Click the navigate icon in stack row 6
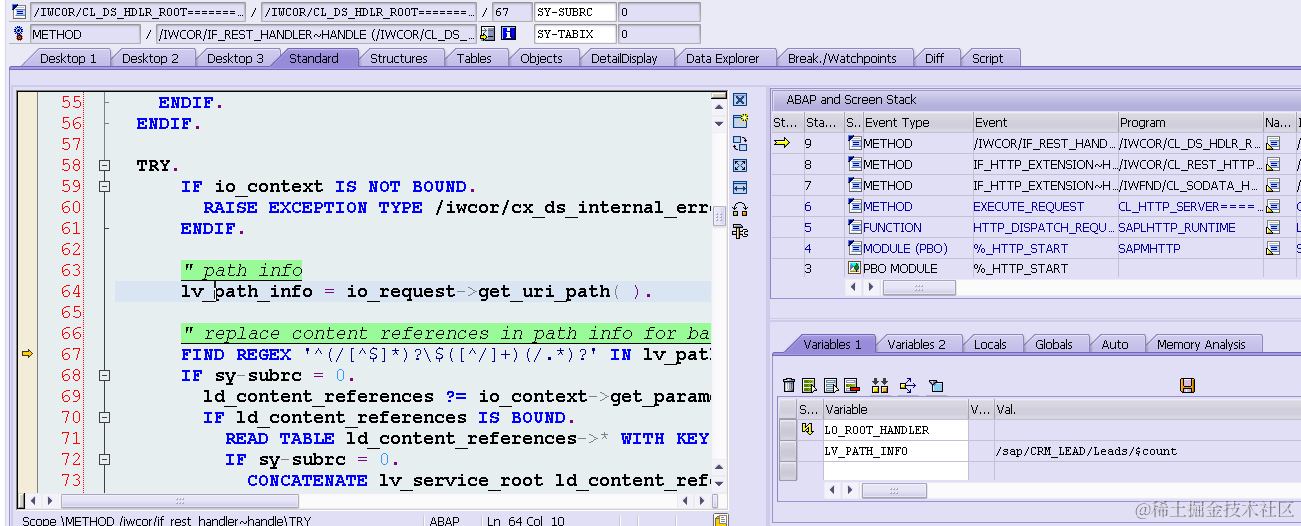The width and height of the screenshot is (1301, 526). pyautogui.click(x=1273, y=206)
